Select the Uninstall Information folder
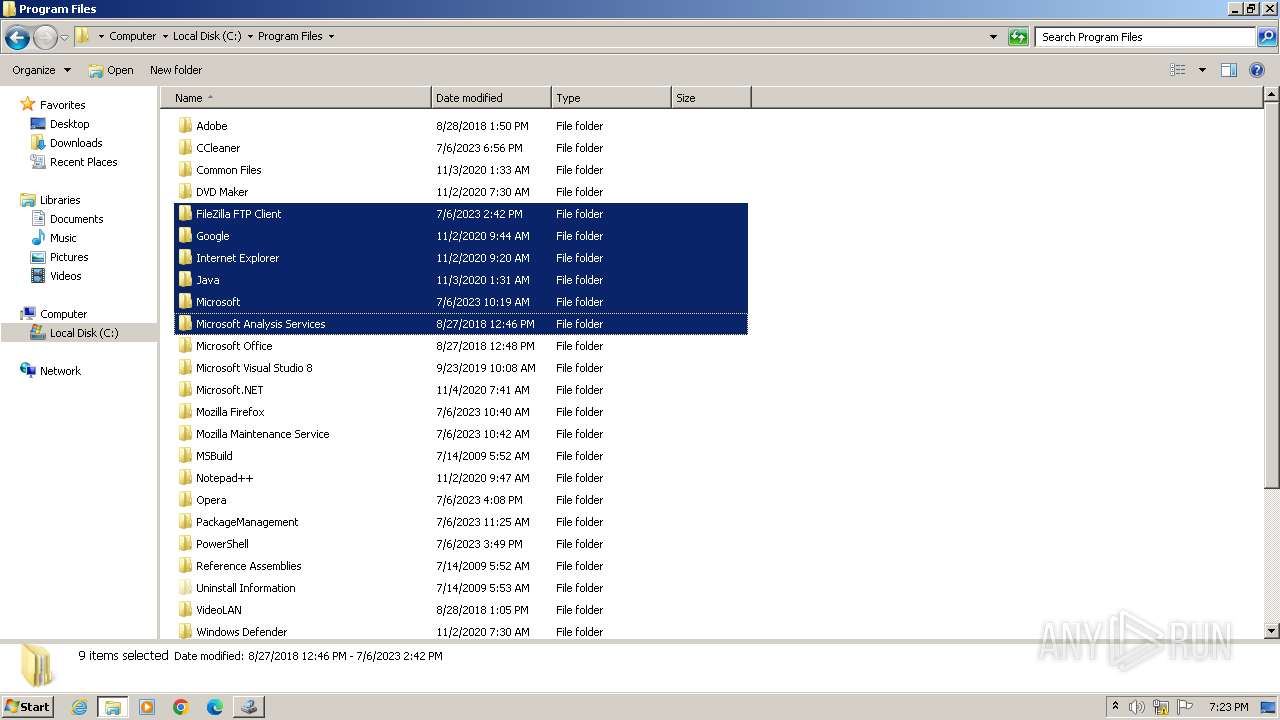This screenshot has height=720, width=1280. [x=246, y=588]
